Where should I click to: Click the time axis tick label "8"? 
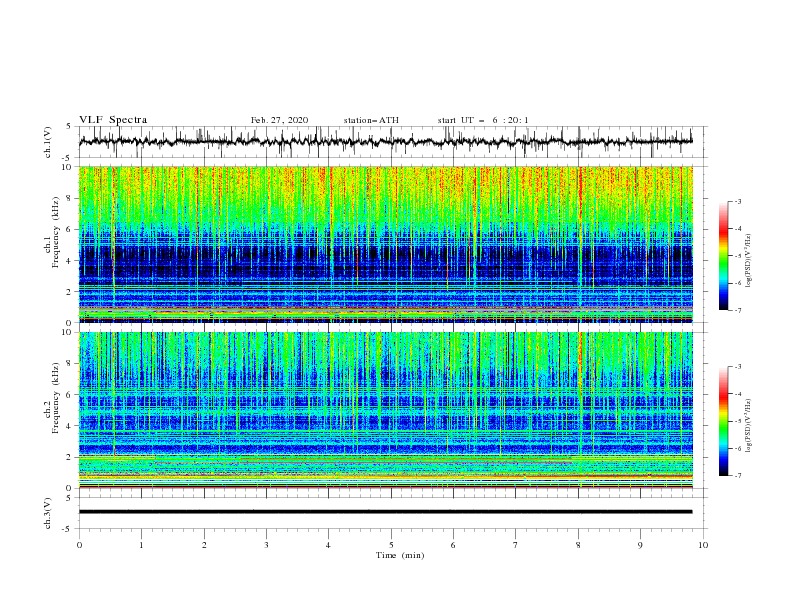click(578, 545)
